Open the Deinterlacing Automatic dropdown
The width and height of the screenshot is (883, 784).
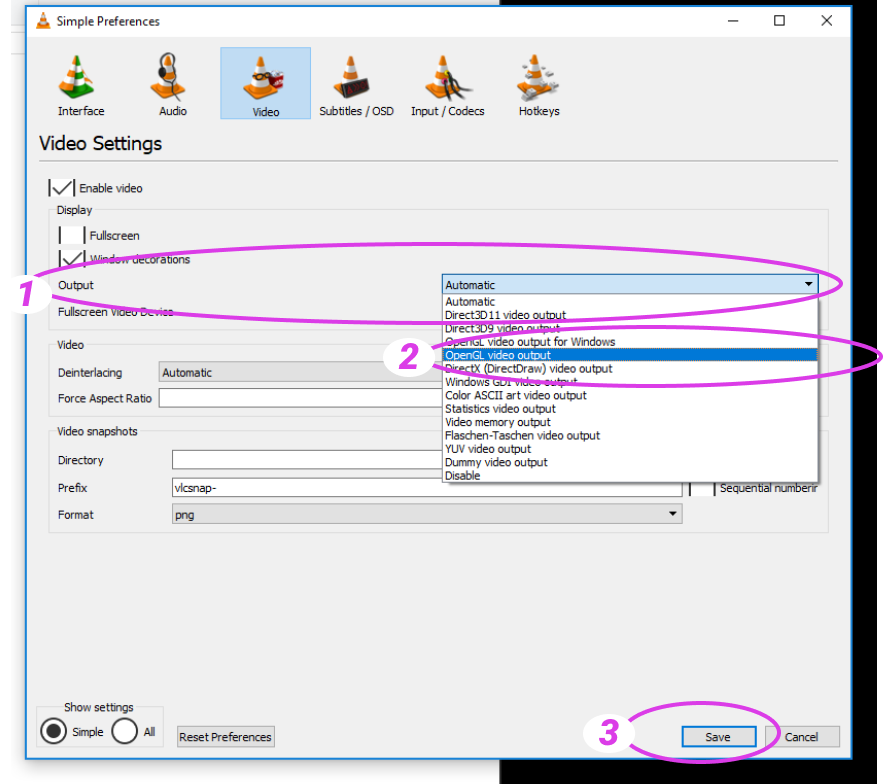300,373
